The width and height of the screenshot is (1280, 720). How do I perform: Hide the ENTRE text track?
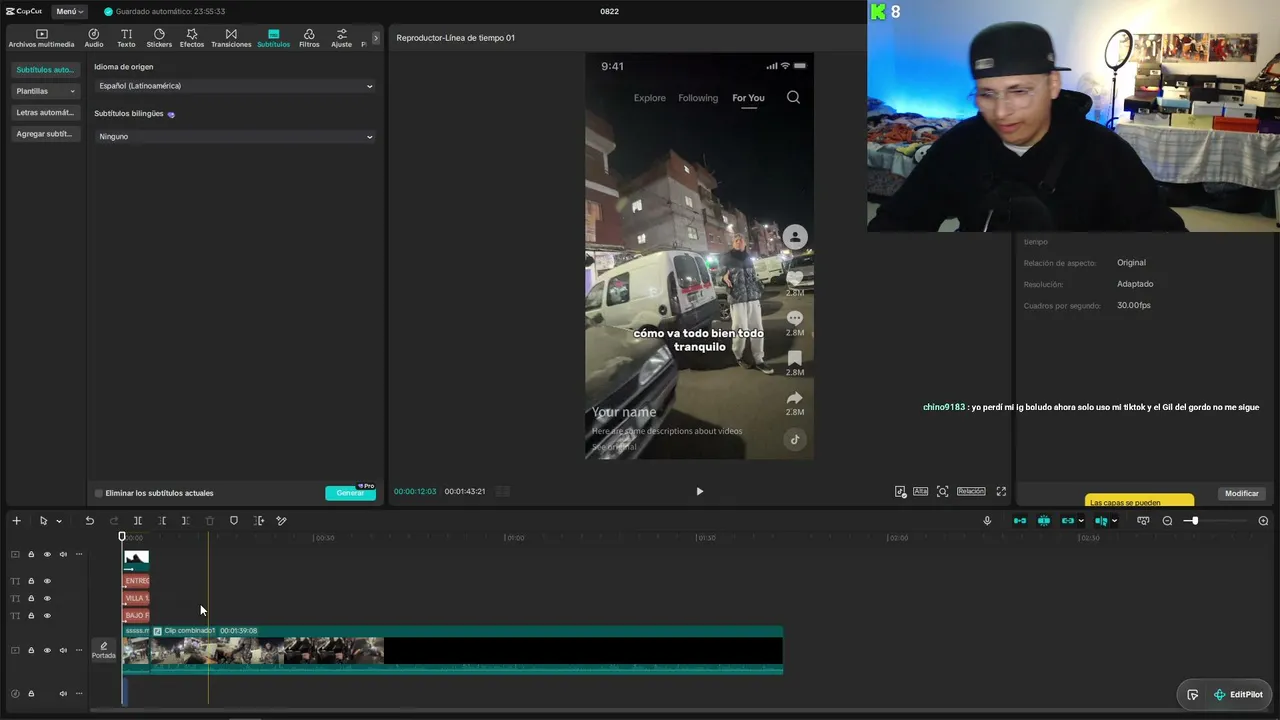pos(47,581)
